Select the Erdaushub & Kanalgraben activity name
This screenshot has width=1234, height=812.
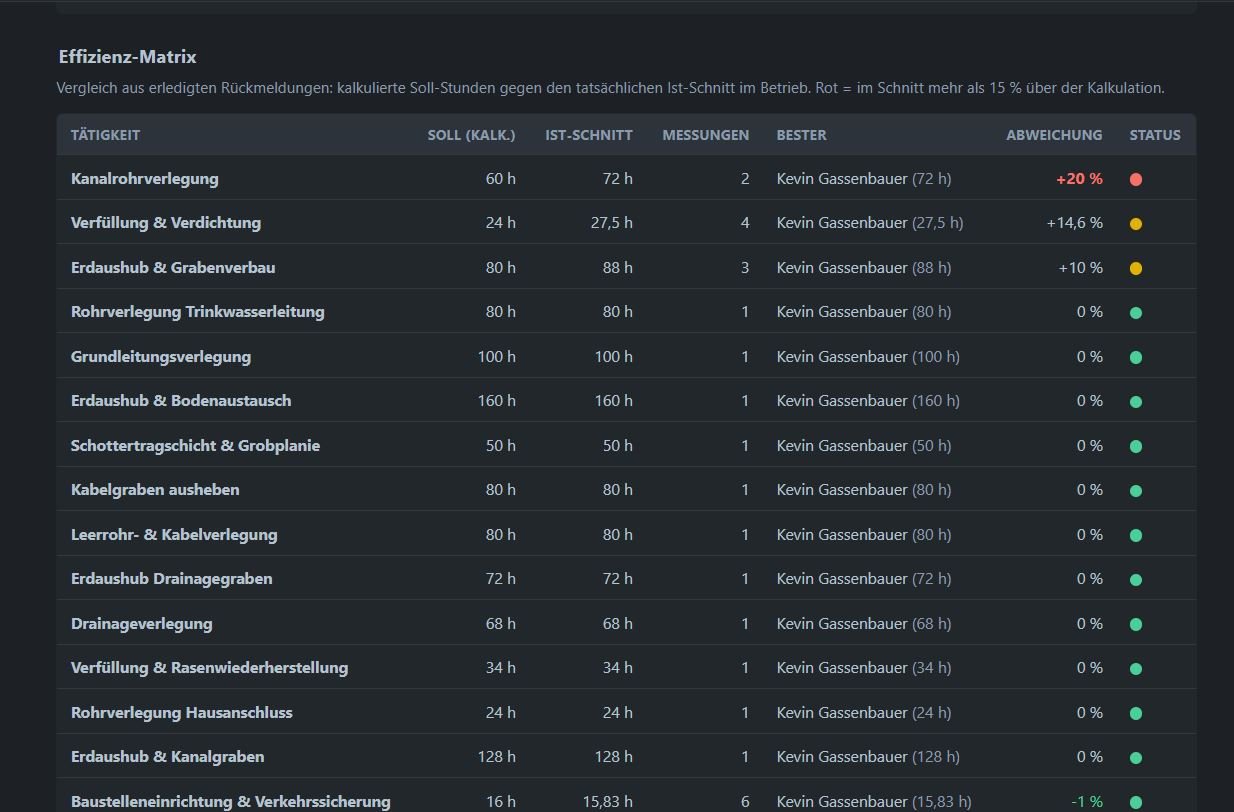pyautogui.click(x=168, y=757)
